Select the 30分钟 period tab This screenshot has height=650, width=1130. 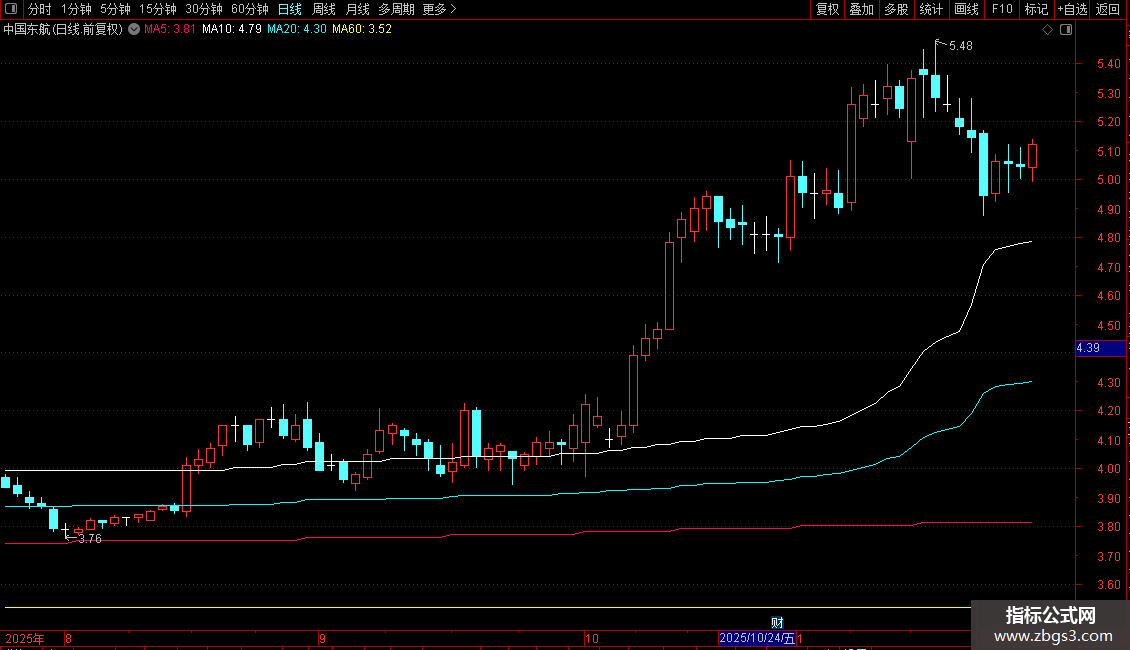click(204, 9)
